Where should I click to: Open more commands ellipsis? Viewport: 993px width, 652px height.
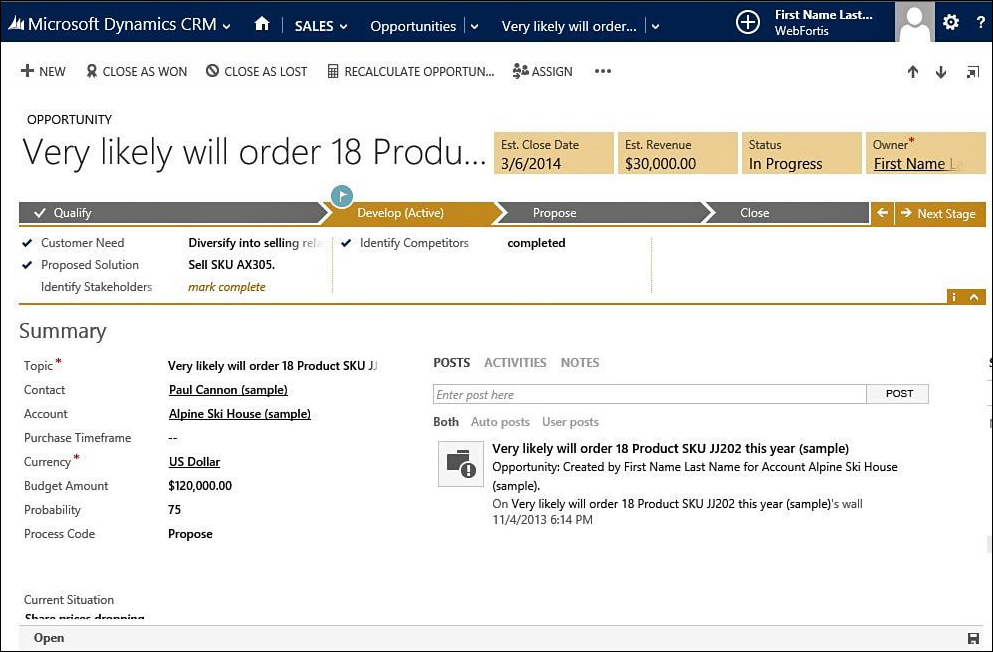click(x=603, y=71)
